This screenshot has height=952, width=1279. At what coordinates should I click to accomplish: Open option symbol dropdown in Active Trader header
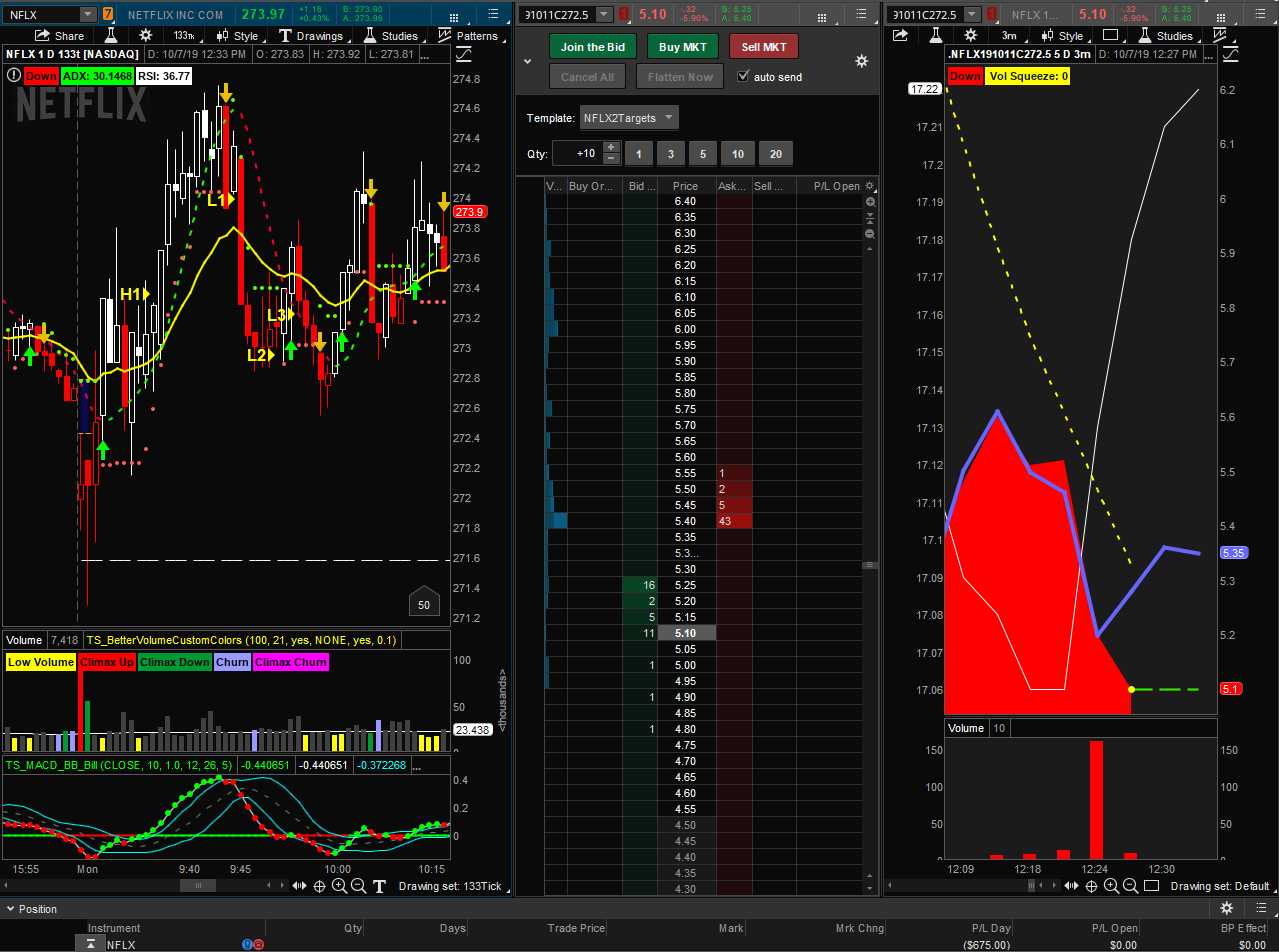[x=603, y=14]
